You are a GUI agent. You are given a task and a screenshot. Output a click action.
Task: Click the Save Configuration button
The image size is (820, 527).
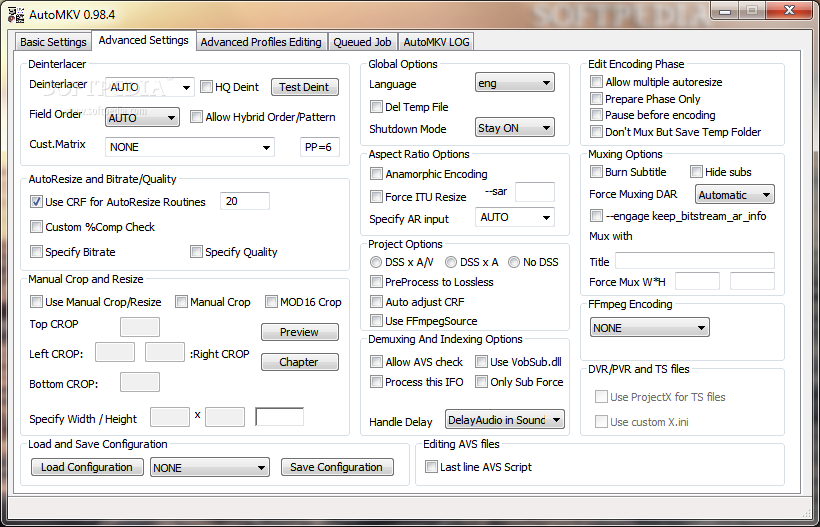pyautogui.click(x=337, y=467)
